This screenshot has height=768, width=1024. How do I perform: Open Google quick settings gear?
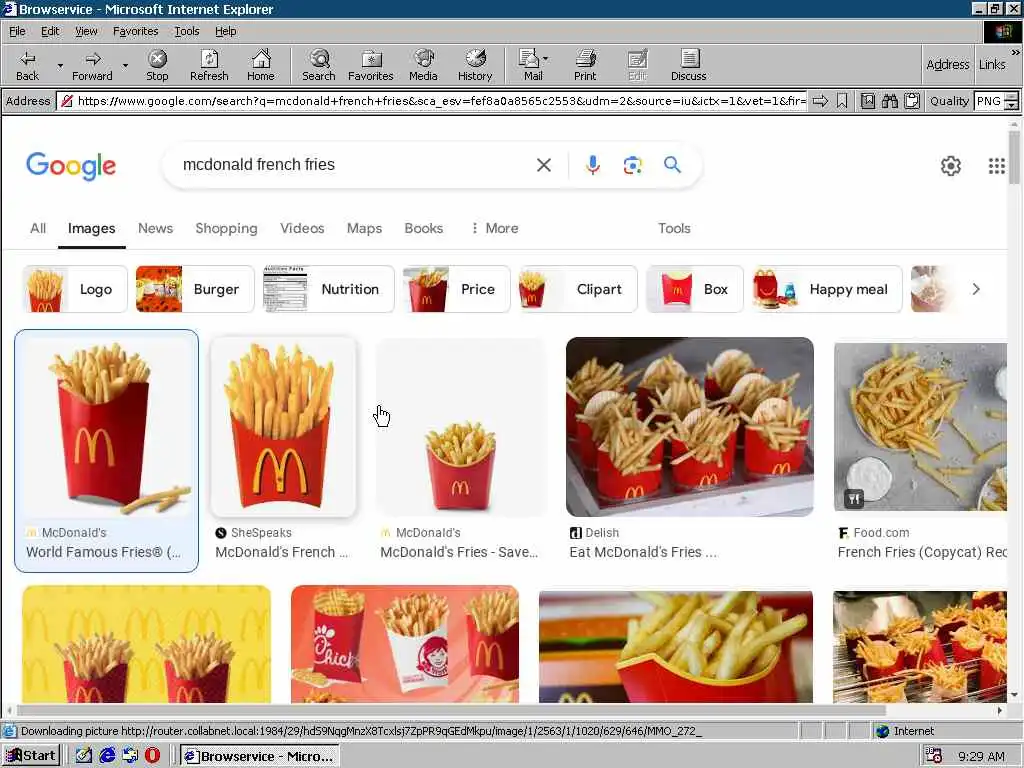[951, 166]
